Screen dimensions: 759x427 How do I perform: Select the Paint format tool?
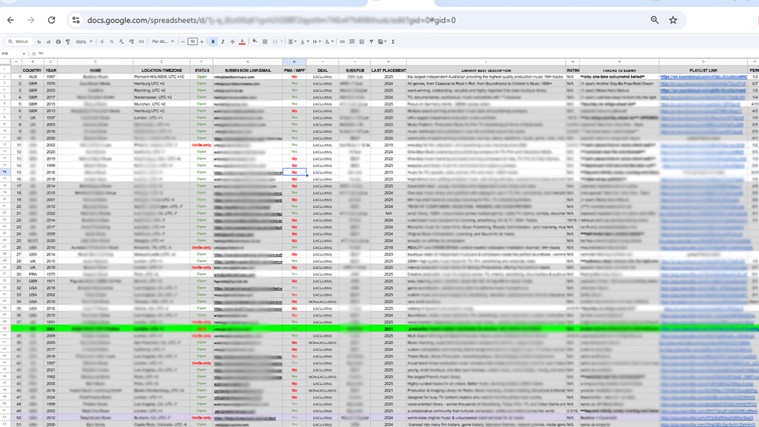[x=68, y=42]
